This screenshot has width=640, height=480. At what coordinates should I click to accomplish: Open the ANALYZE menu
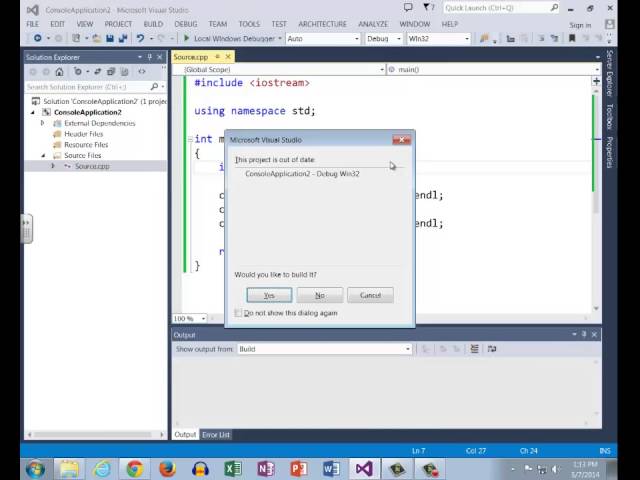pos(373,24)
